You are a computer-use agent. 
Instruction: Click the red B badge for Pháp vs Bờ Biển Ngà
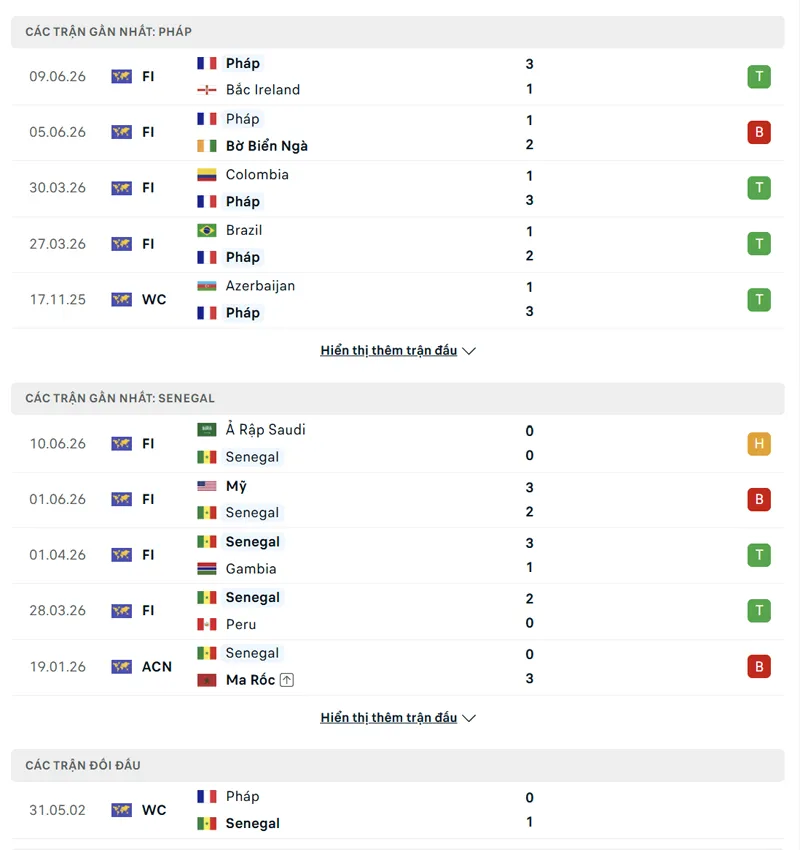tap(759, 132)
